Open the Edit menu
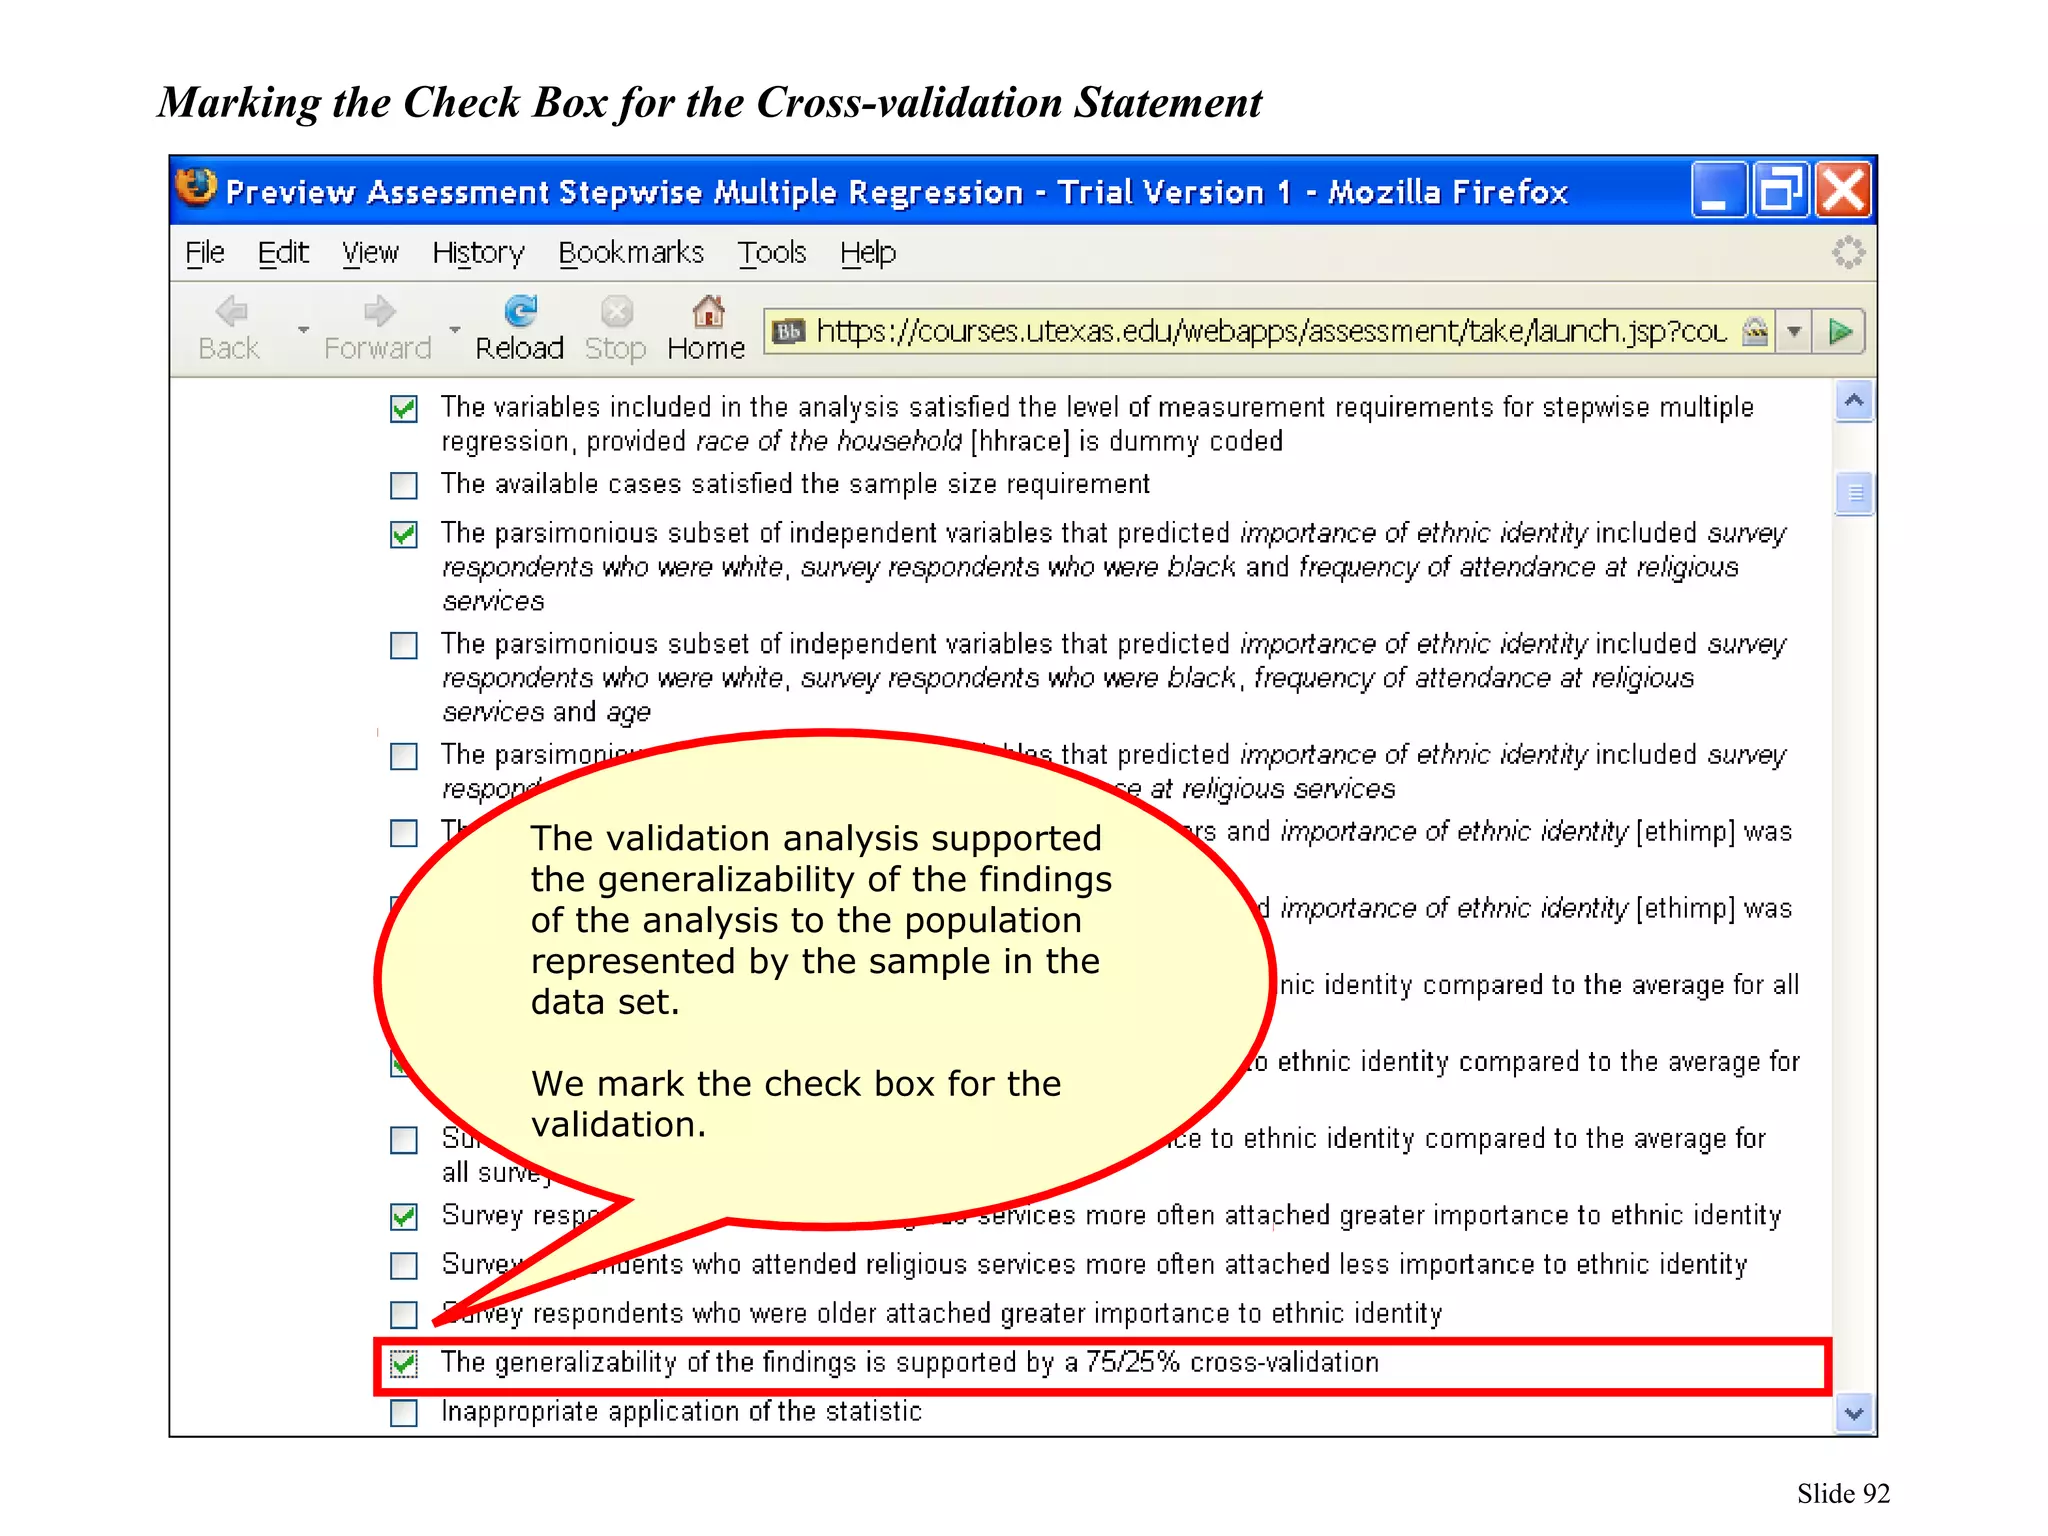 click(x=283, y=253)
